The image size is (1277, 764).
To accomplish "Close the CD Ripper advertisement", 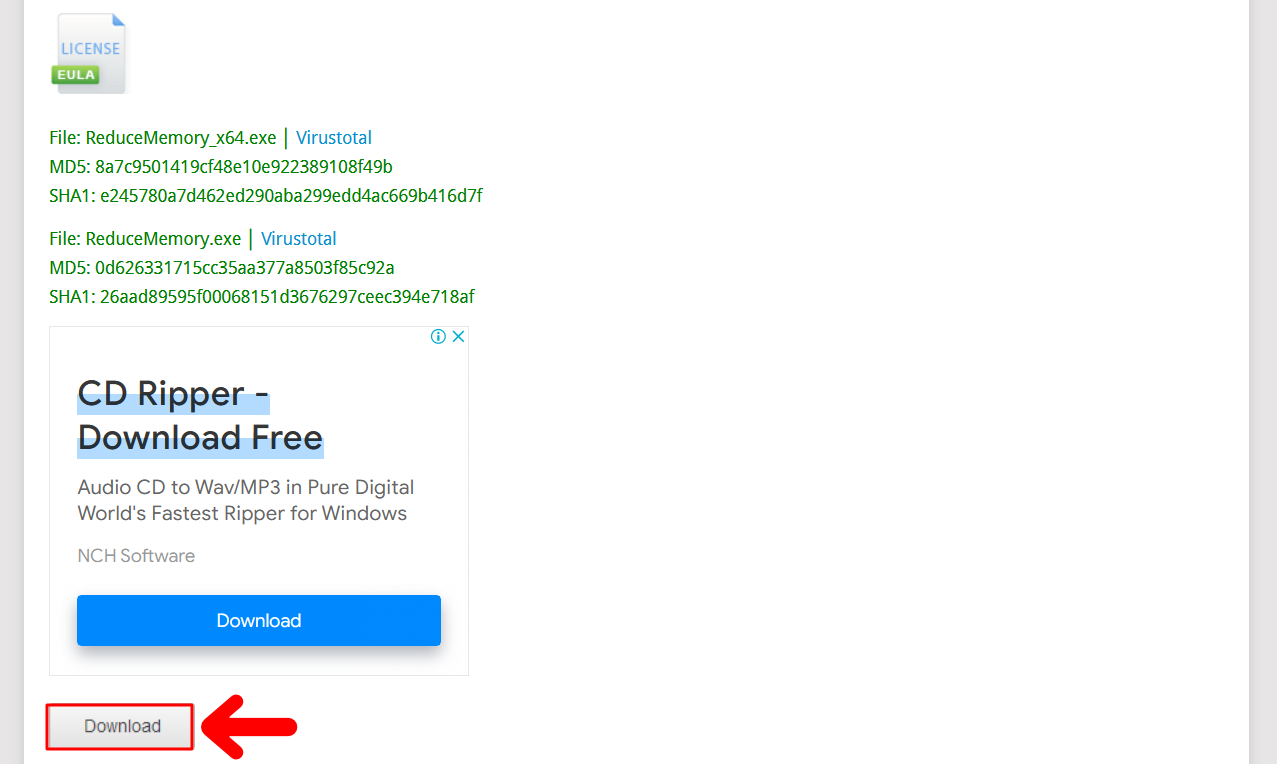I will (x=458, y=337).
